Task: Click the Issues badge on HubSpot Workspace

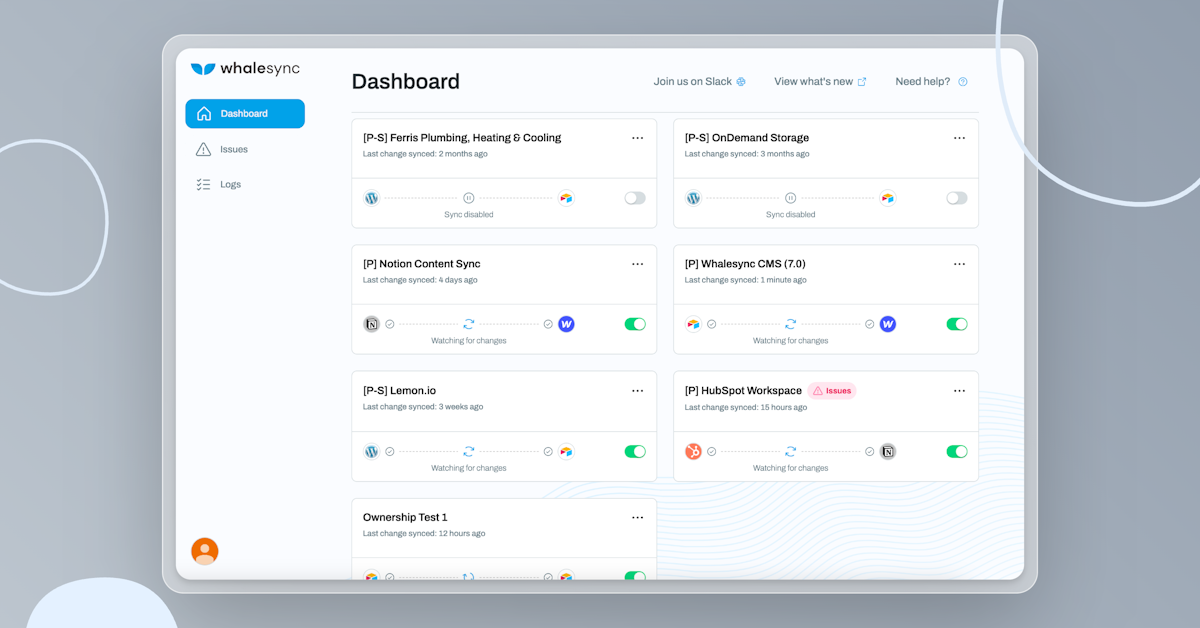Action: point(832,391)
